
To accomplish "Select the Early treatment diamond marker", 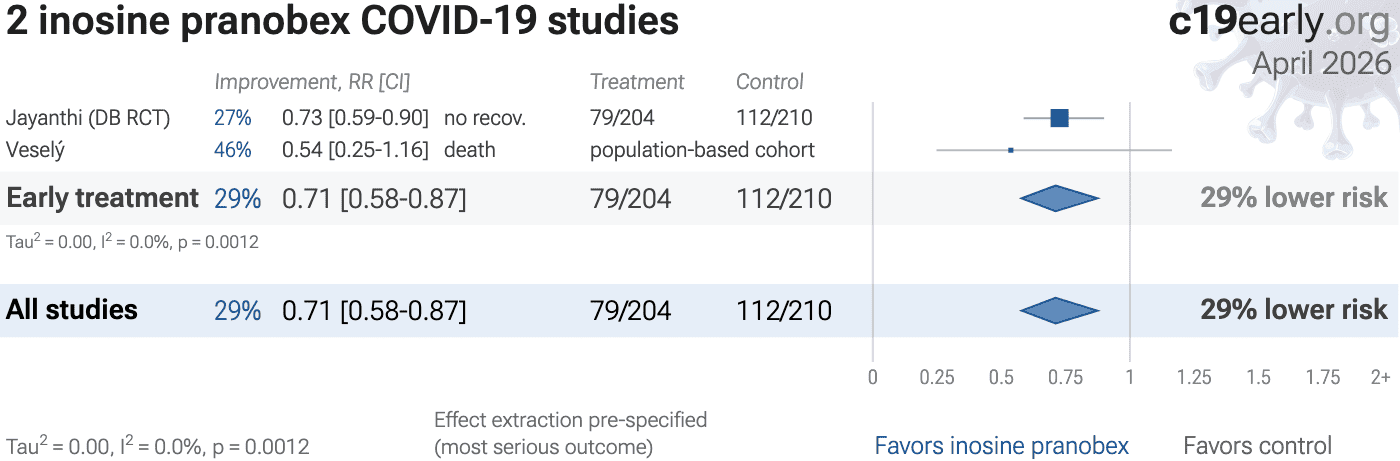I will tap(1059, 198).
